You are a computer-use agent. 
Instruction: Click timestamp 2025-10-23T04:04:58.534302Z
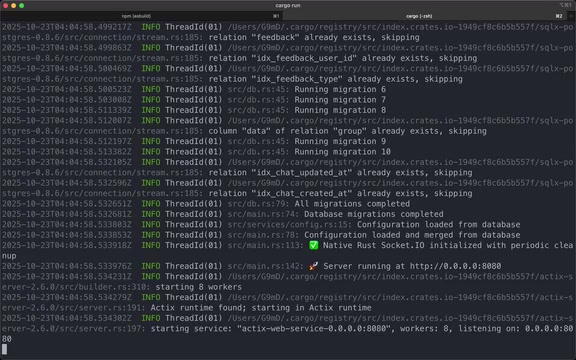point(67,318)
